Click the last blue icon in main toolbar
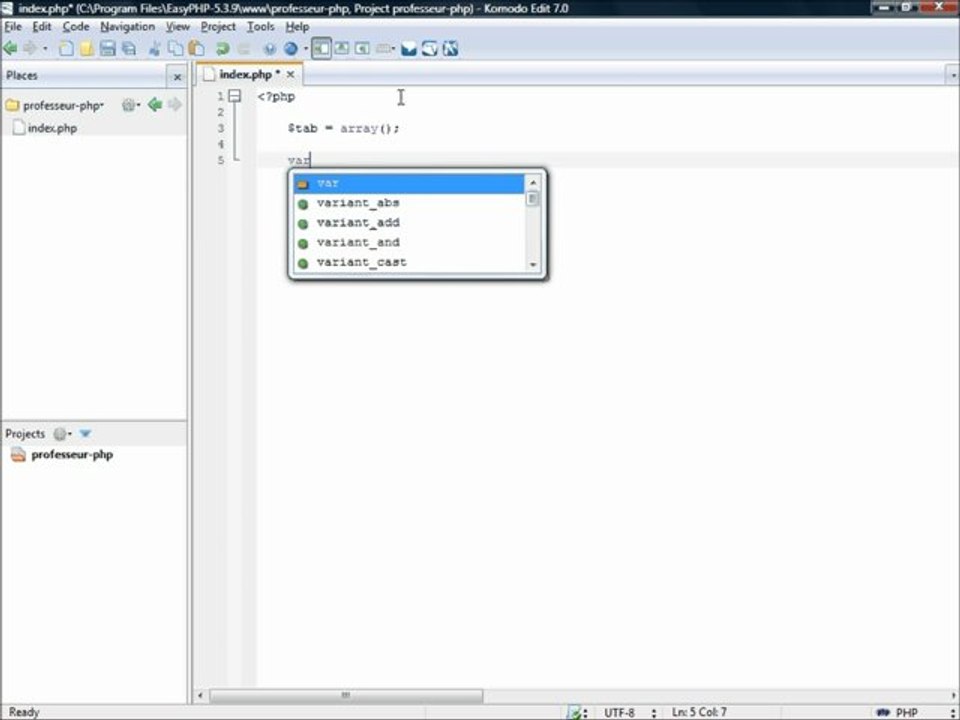This screenshot has width=960, height=720. click(x=450, y=48)
